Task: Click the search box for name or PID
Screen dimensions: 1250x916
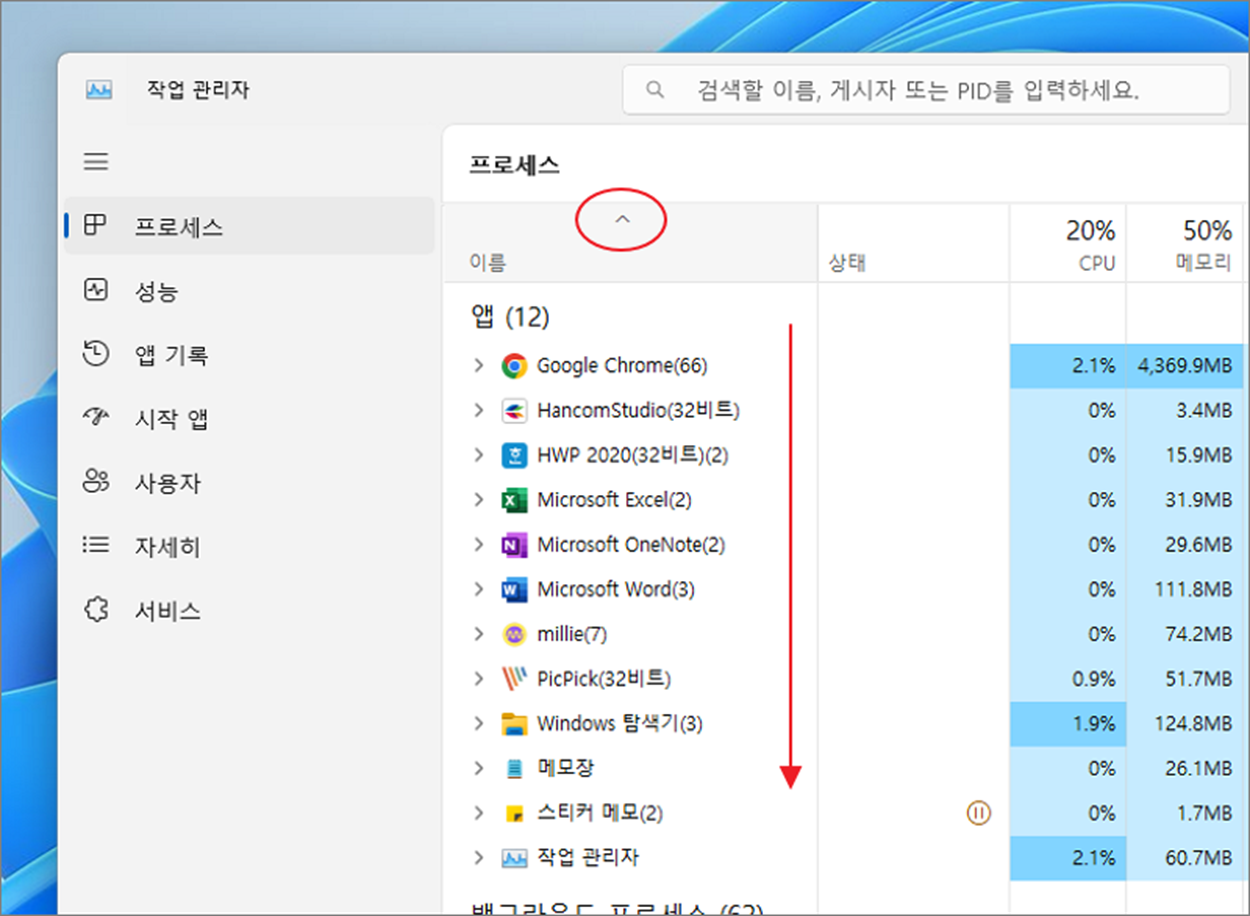Action: tap(926, 90)
